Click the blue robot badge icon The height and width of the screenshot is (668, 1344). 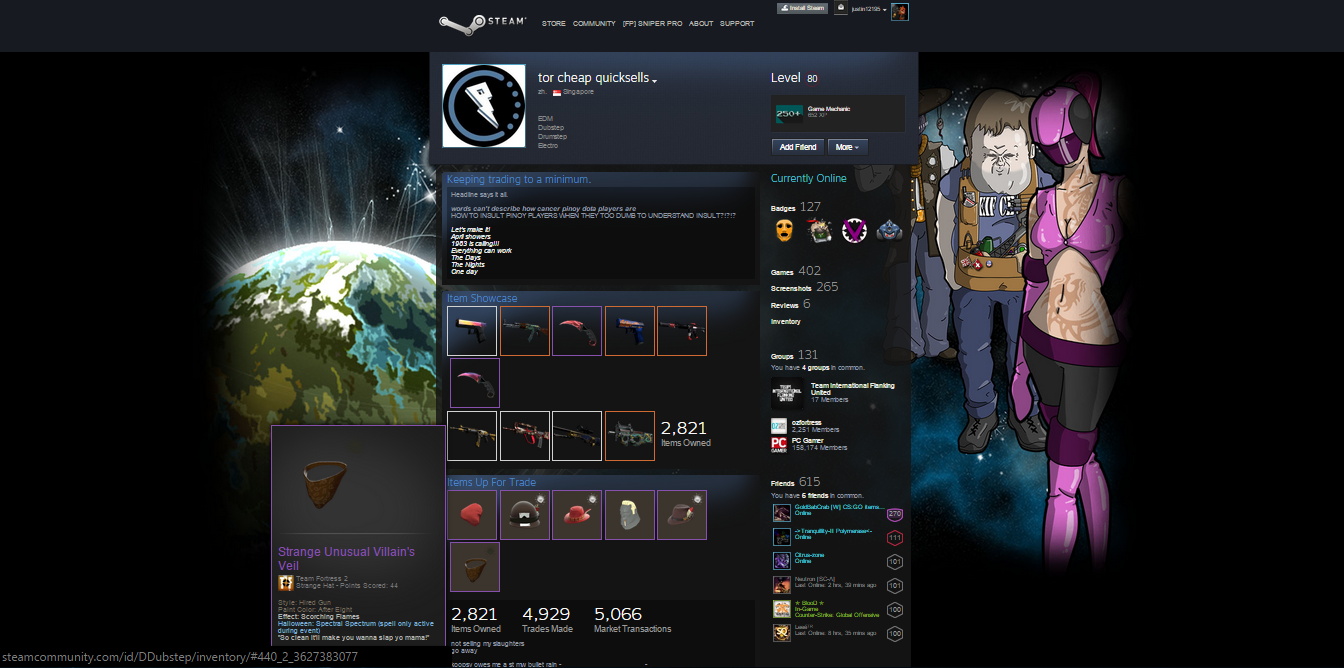pos(889,231)
